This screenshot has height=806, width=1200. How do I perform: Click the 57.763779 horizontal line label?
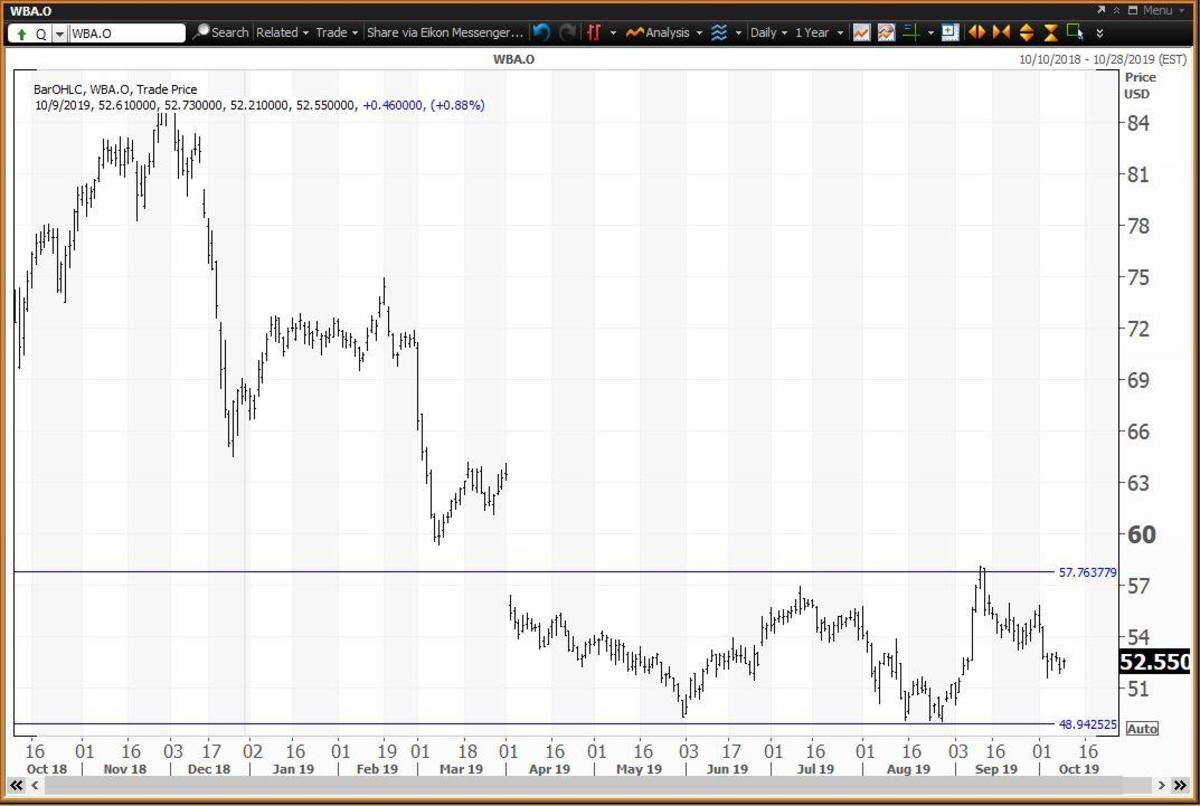tap(1087, 573)
